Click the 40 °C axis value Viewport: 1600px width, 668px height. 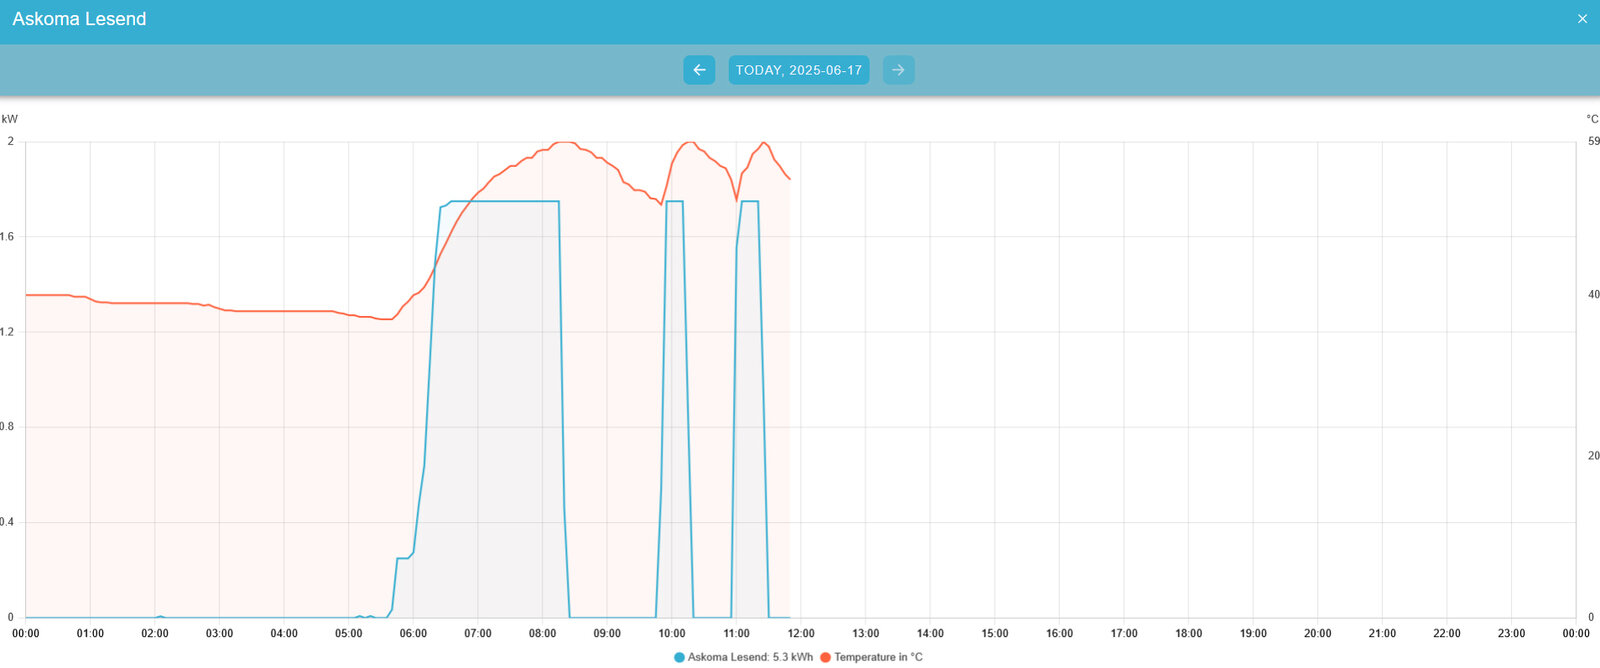point(1594,295)
